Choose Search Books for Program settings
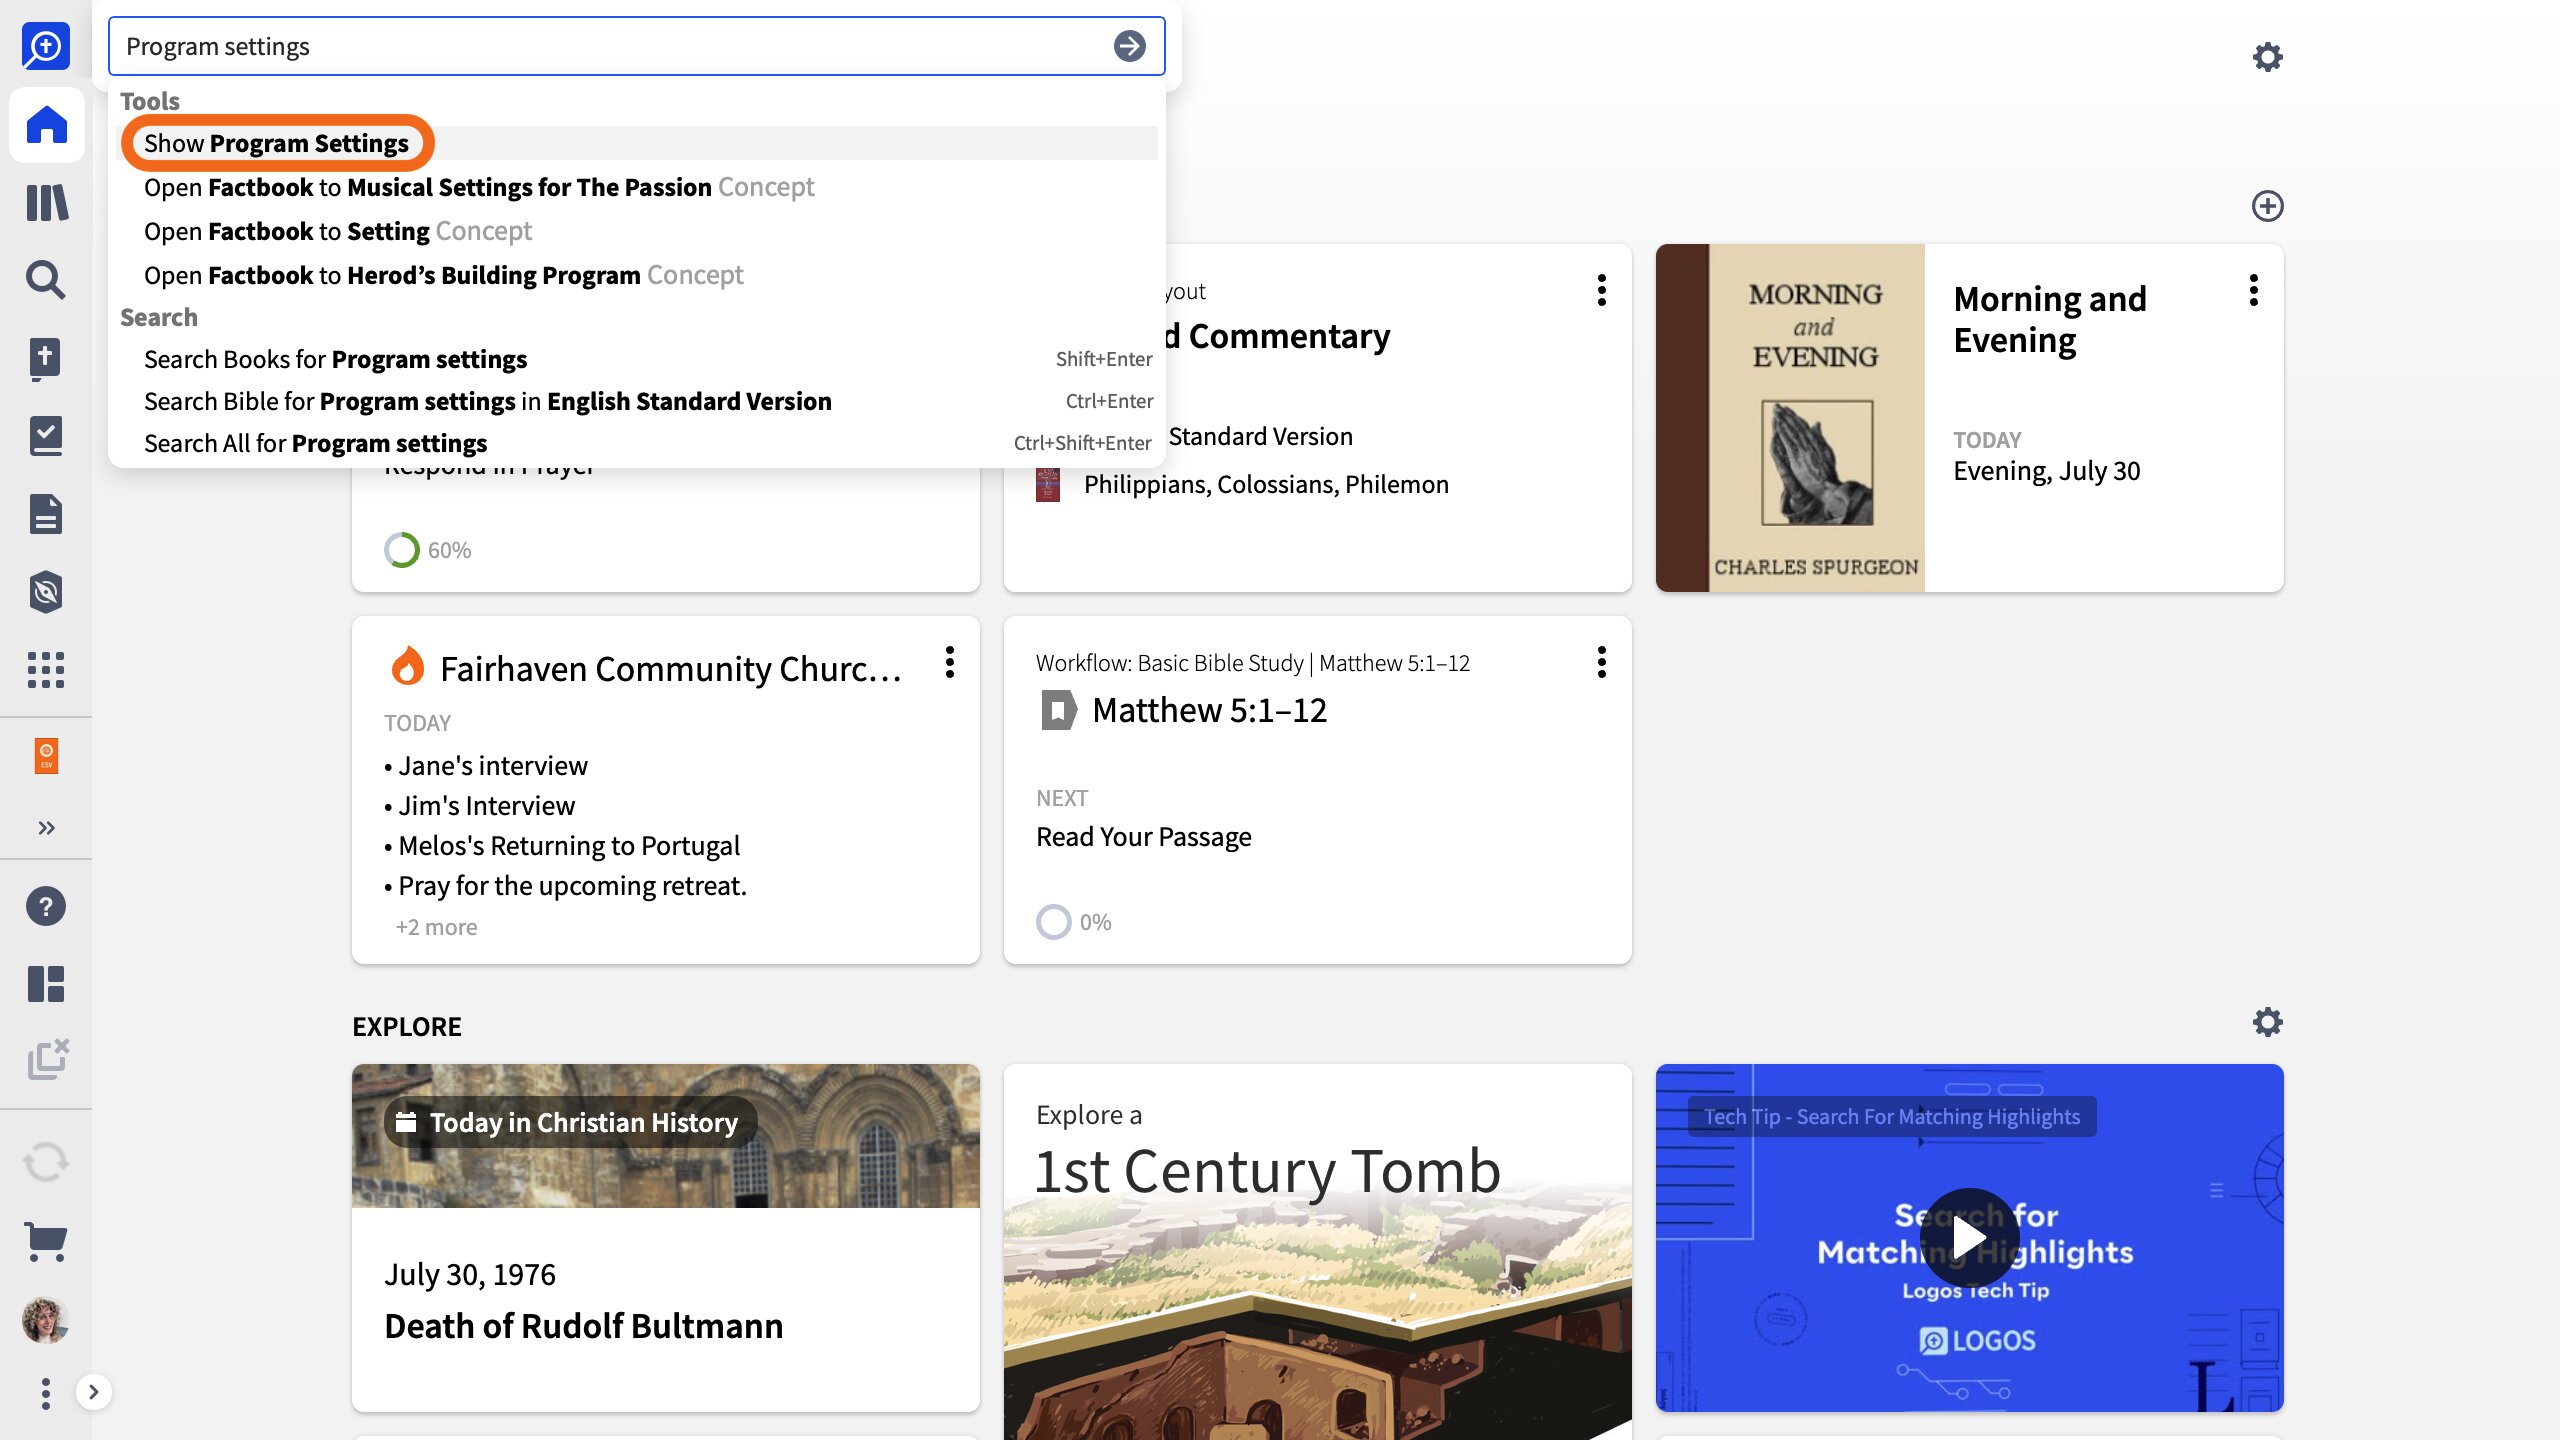 click(636, 359)
